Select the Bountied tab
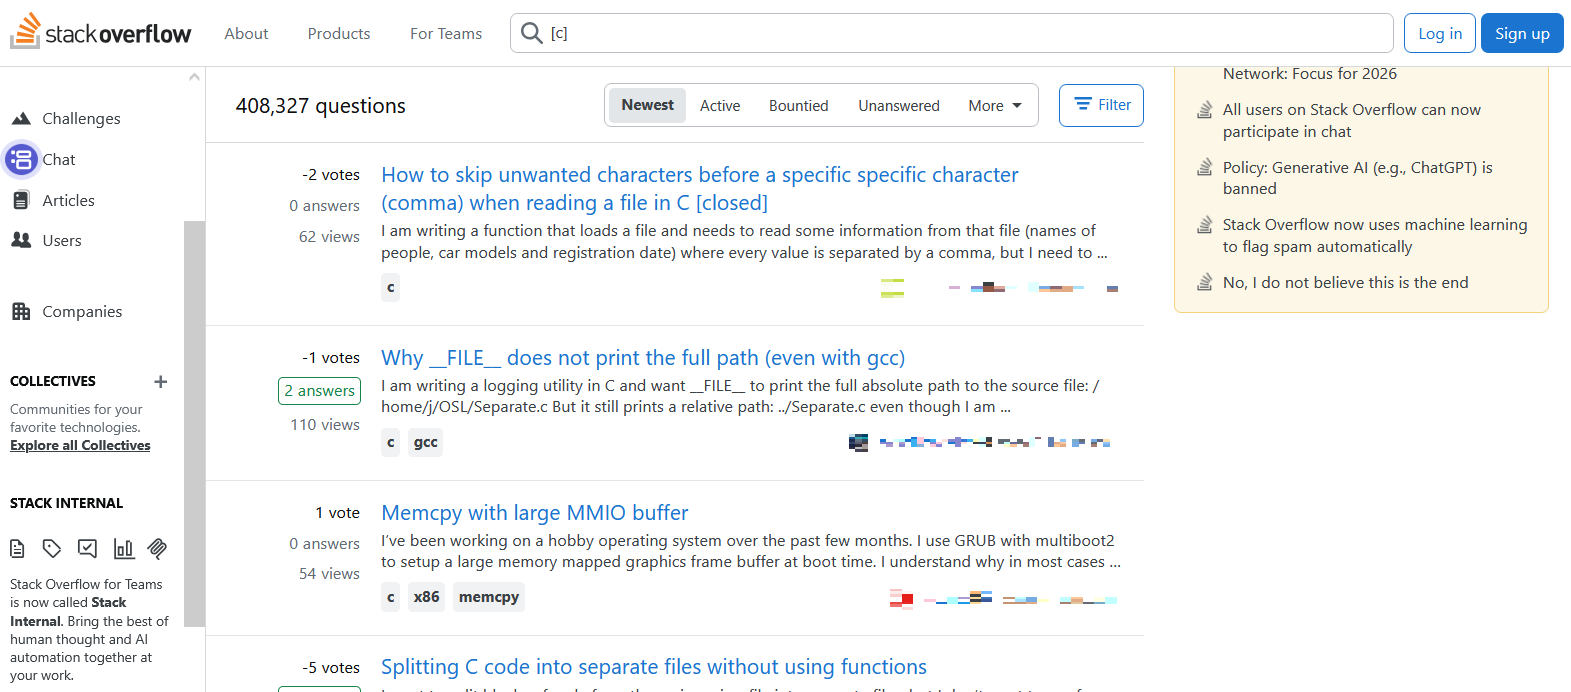The width and height of the screenshot is (1571, 692). pyautogui.click(x=798, y=105)
